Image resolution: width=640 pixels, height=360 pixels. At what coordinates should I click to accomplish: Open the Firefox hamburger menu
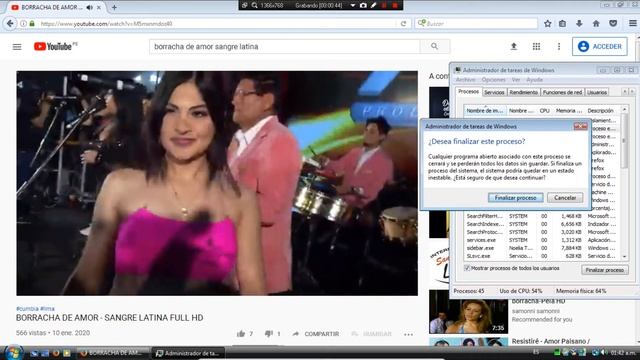pyautogui.click(x=633, y=24)
